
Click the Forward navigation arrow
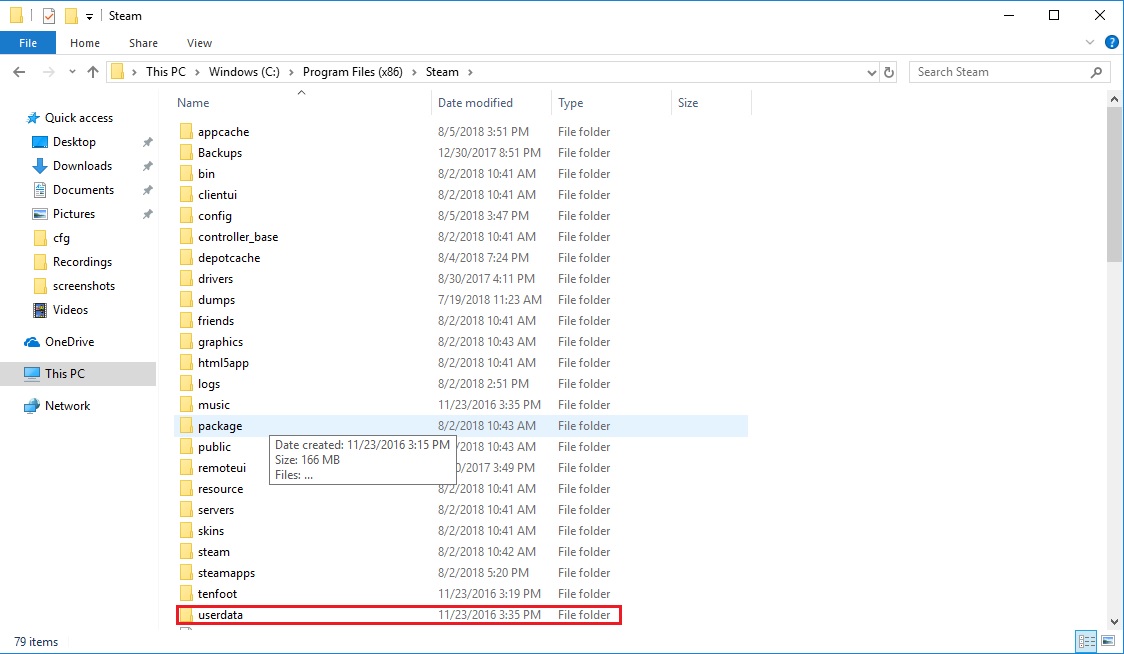pos(49,72)
